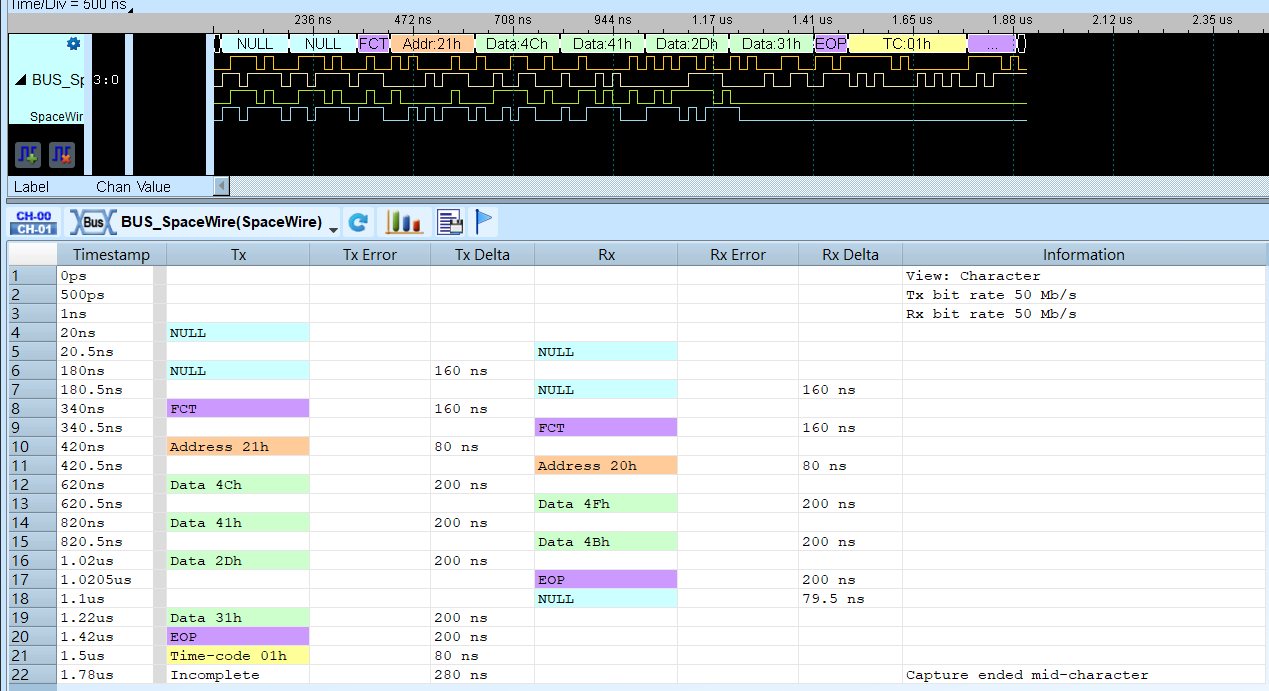The height and width of the screenshot is (691, 1269).
Task: Click the CH-00/CH-01 channel selector icon
Action: [x=34, y=222]
